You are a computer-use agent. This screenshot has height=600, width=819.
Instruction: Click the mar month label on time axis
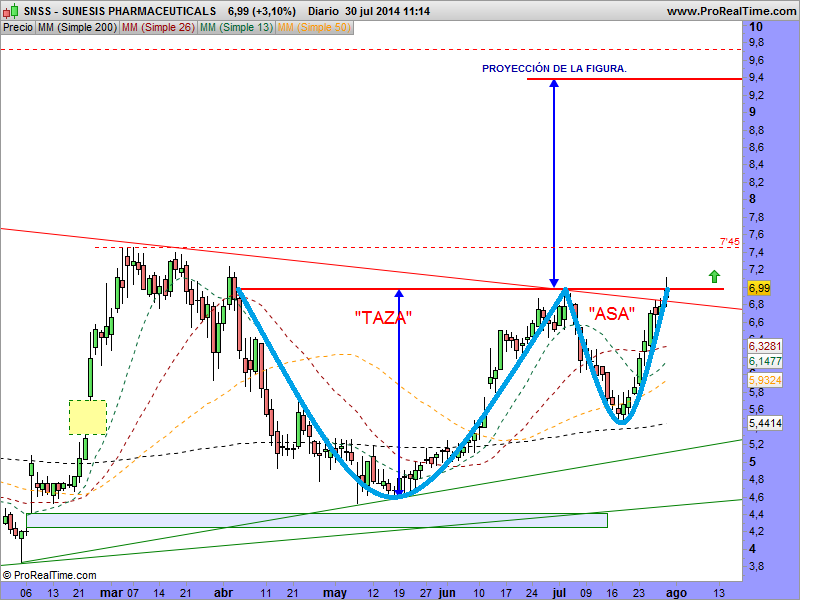tap(111, 593)
